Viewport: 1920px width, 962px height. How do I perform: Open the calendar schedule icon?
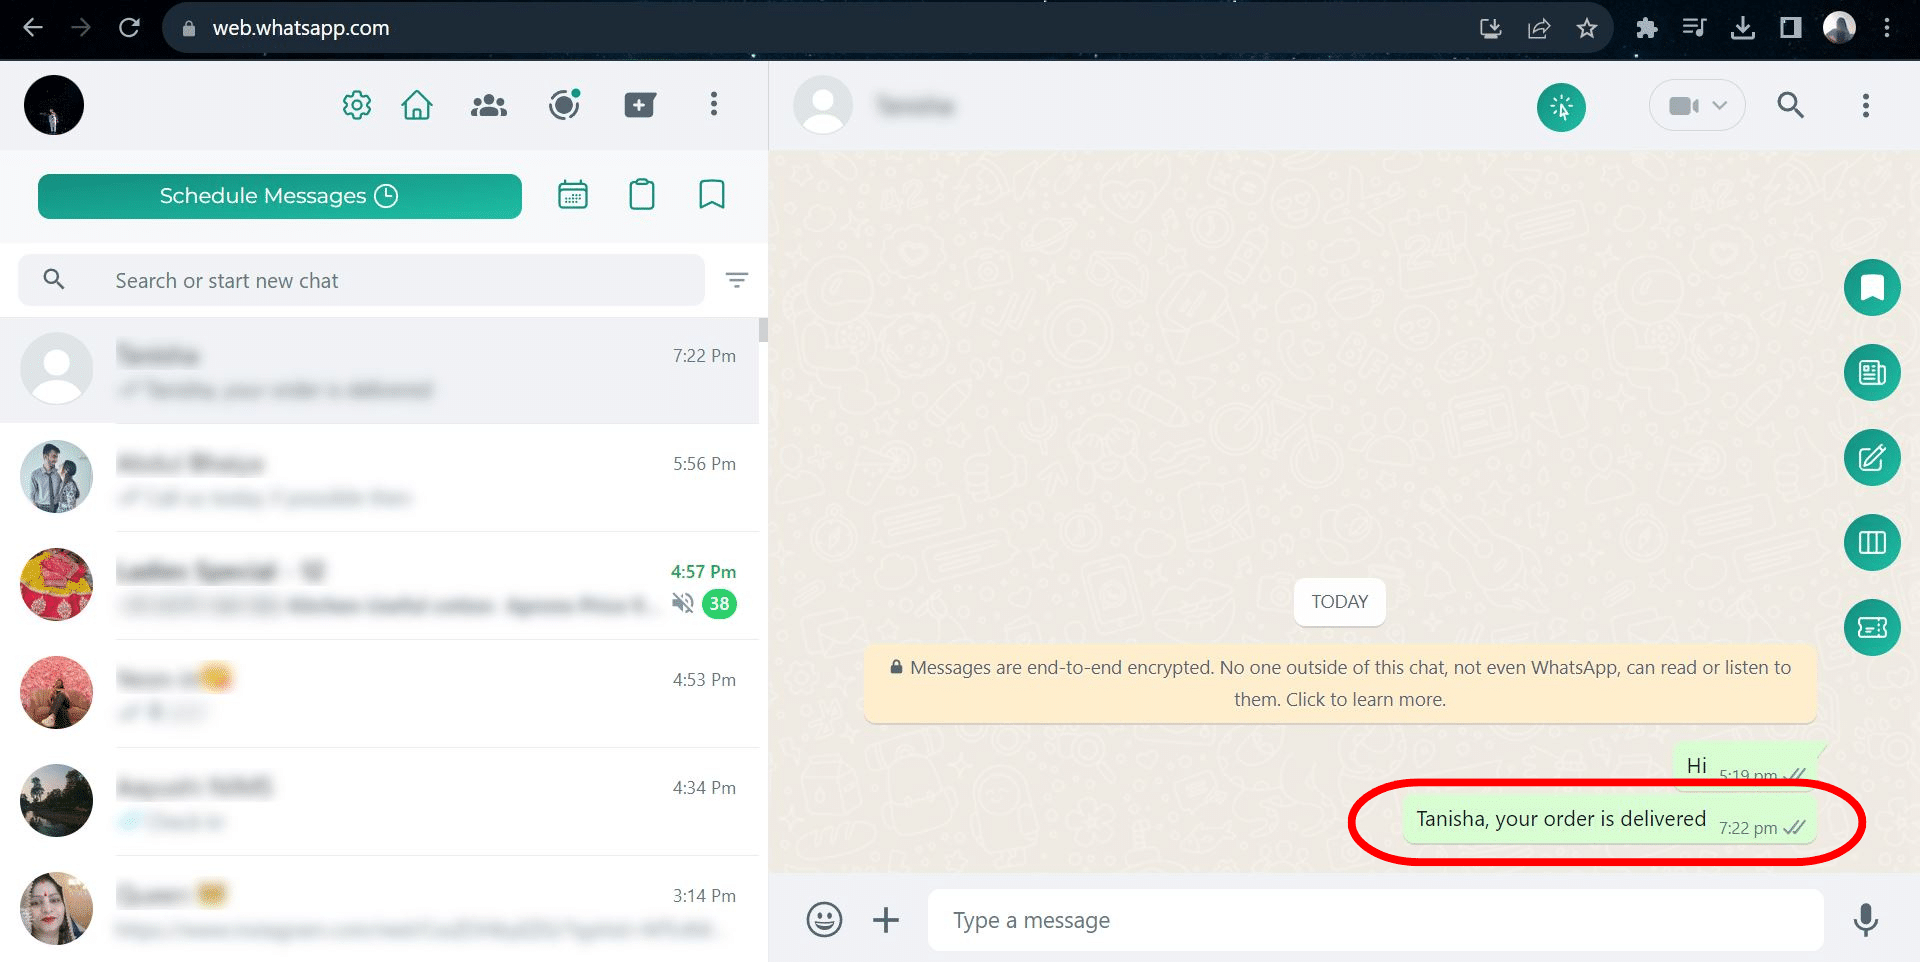tap(573, 195)
